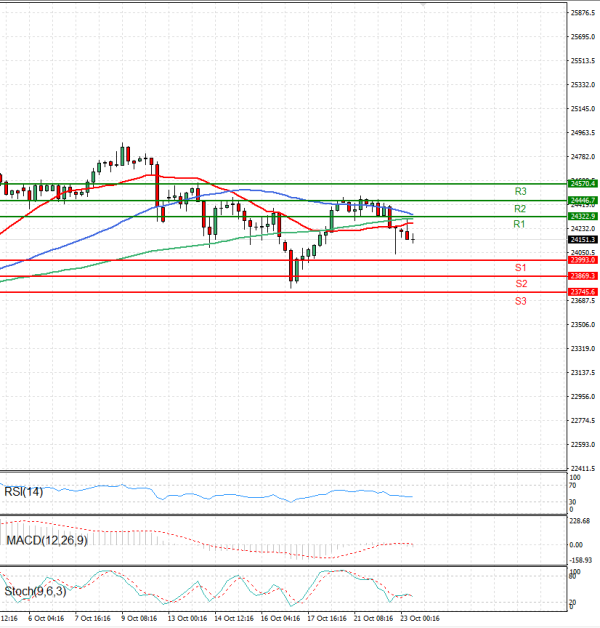Click the 16 Oct 04:16 time label
Screen dimensions: 600x628
[x=281, y=619]
